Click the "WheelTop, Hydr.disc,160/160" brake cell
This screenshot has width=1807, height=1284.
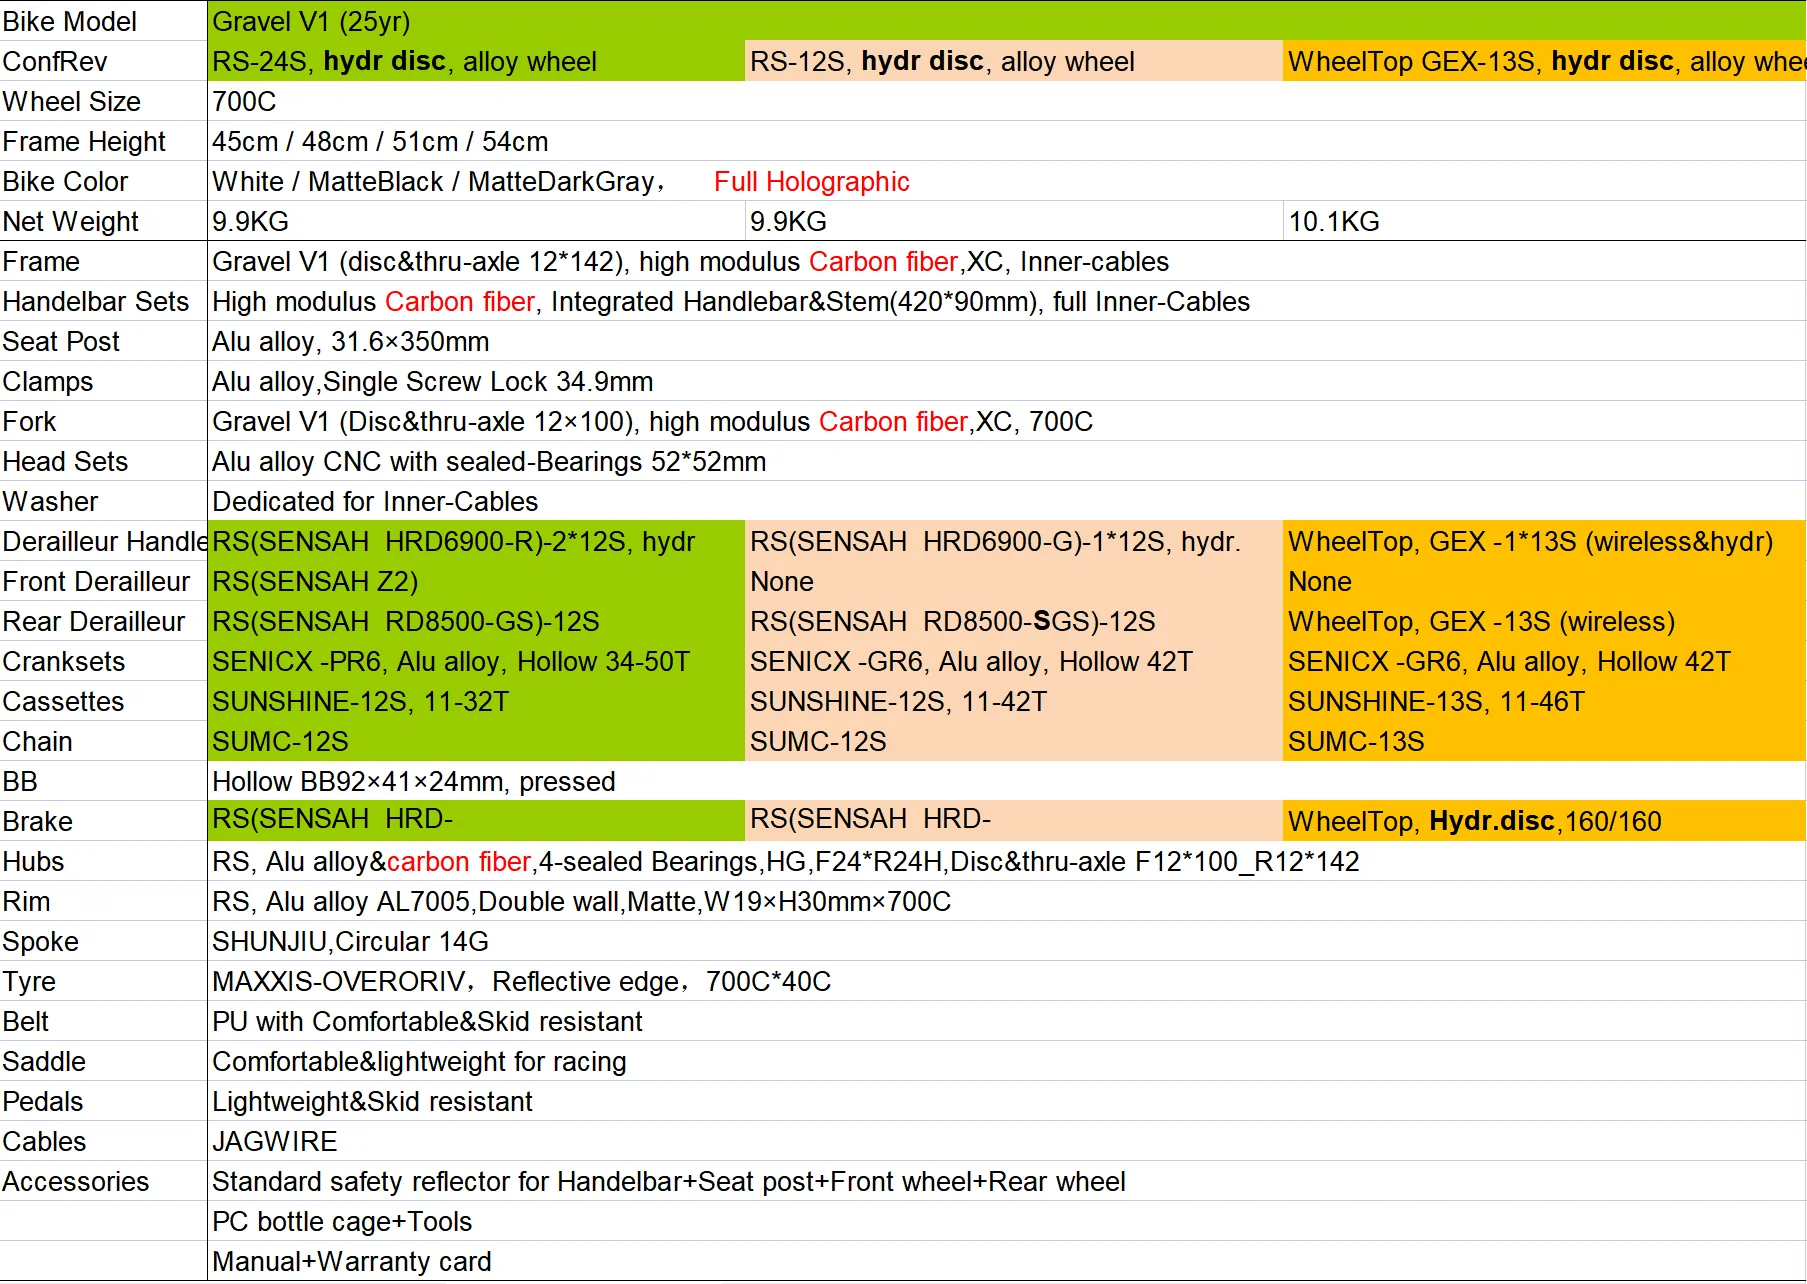[1545, 821]
